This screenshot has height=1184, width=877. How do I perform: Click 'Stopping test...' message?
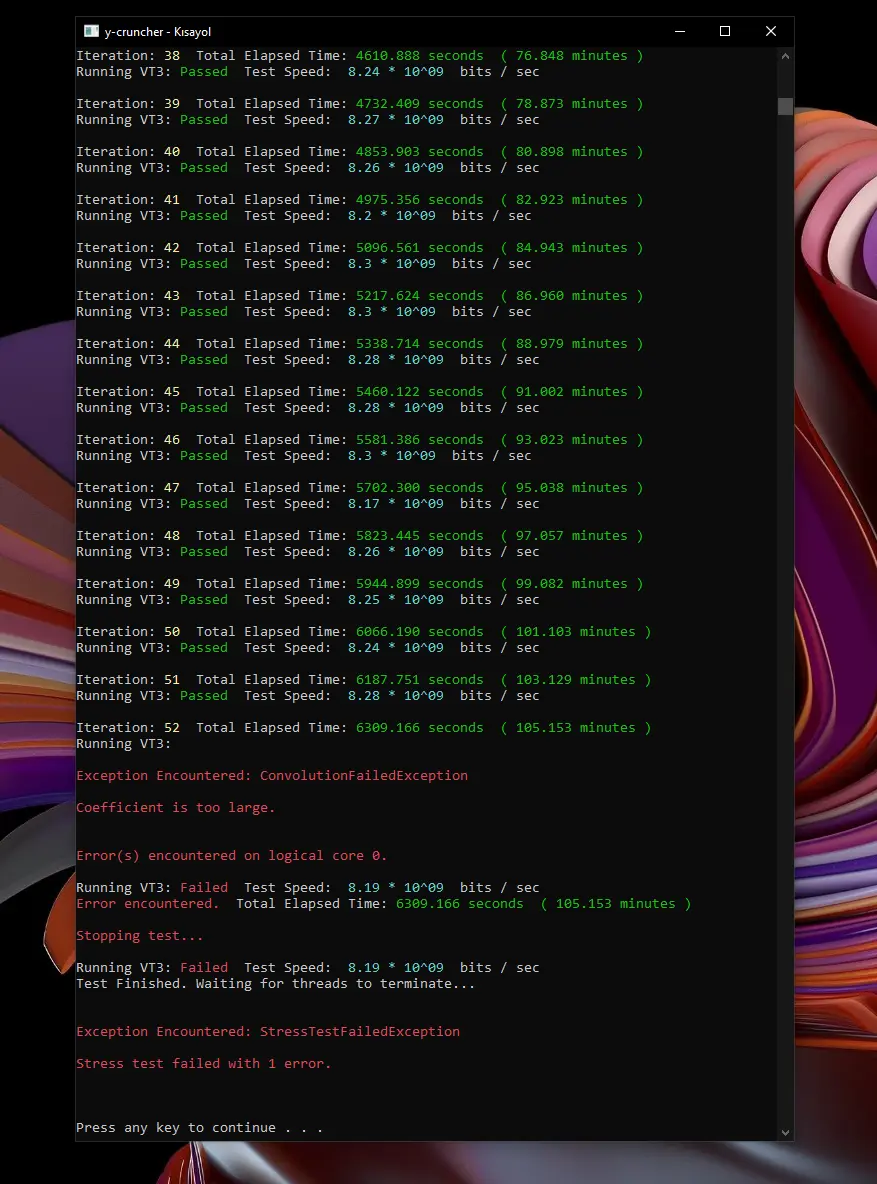pos(140,936)
